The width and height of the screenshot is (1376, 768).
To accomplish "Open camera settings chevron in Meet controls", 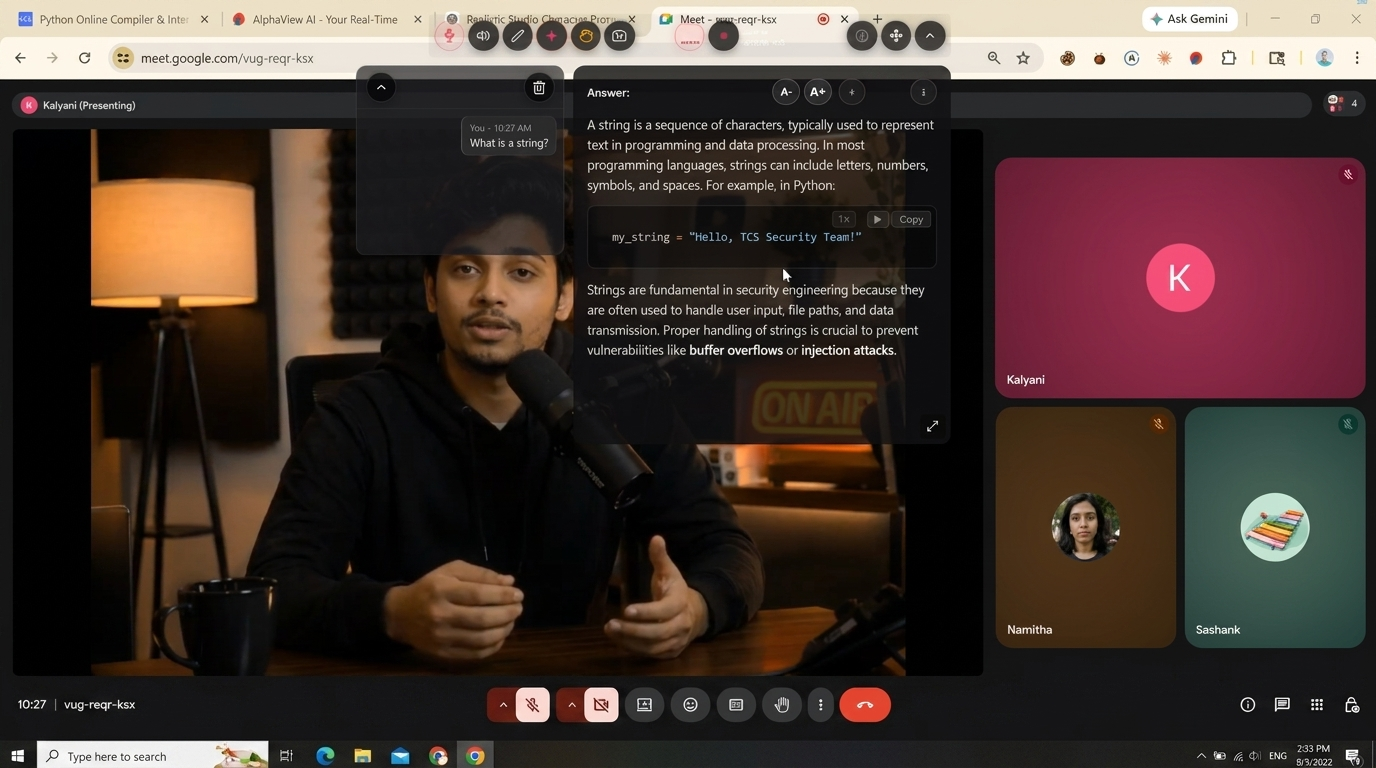I will click(571, 705).
